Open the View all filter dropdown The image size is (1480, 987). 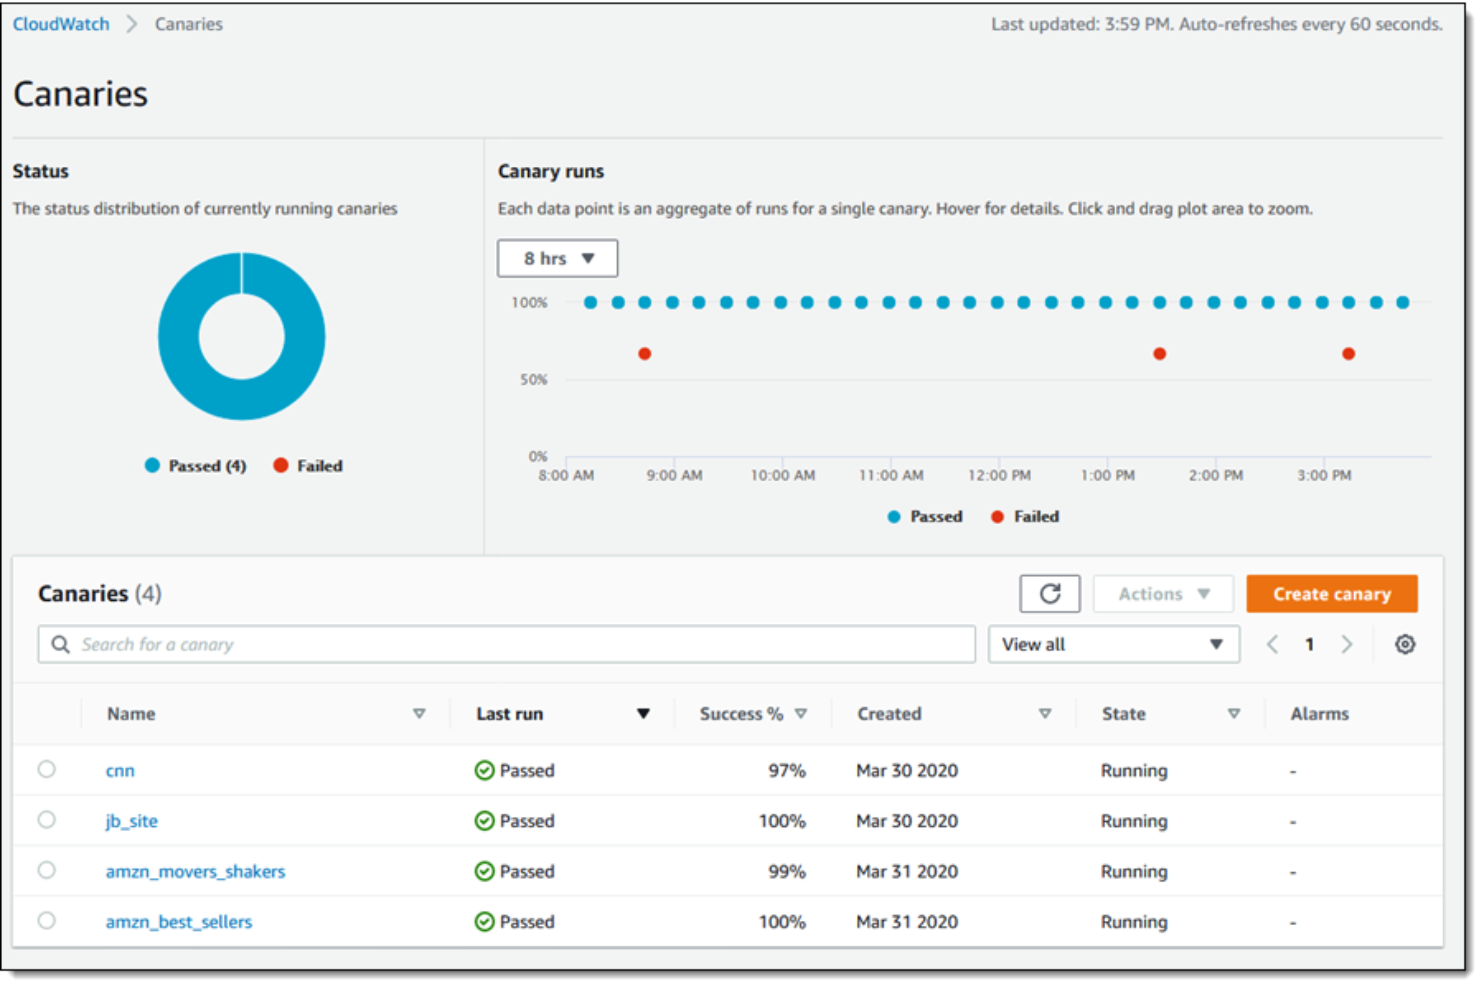pyautogui.click(x=1113, y=644)
